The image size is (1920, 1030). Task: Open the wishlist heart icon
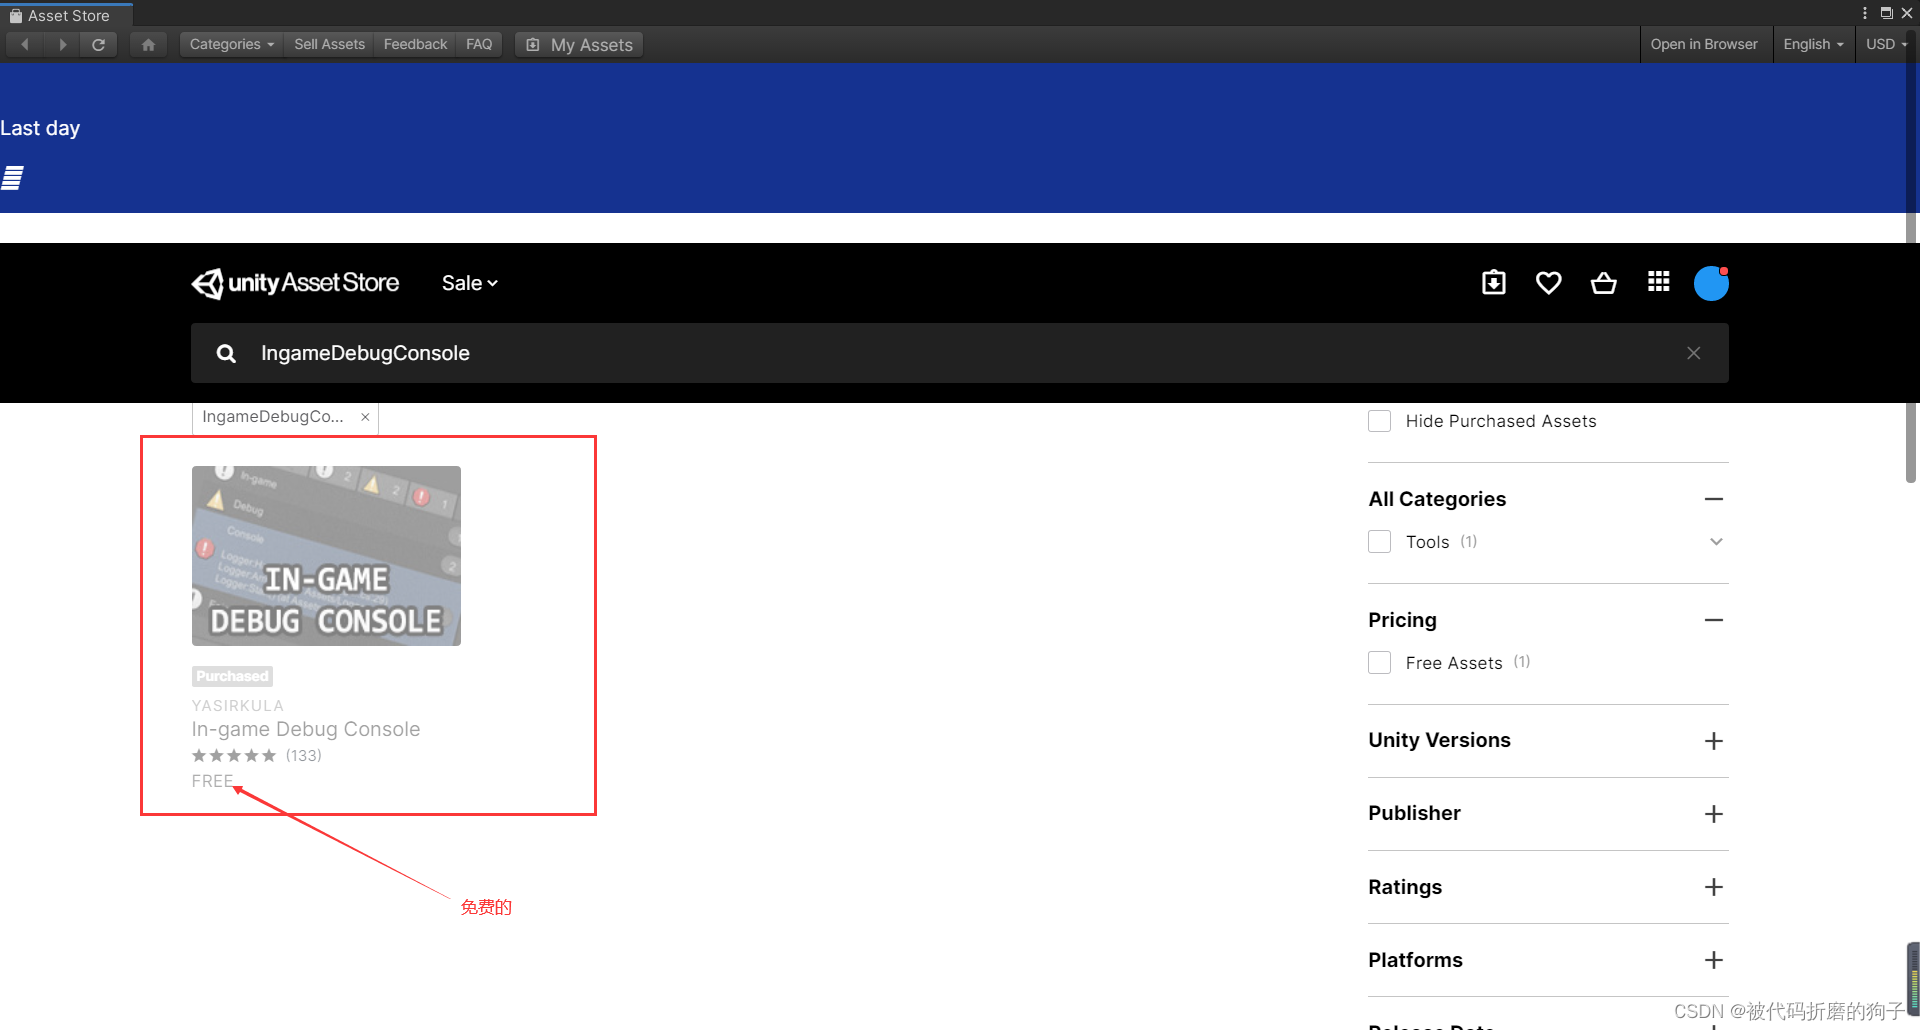[x=1548, y=283]
